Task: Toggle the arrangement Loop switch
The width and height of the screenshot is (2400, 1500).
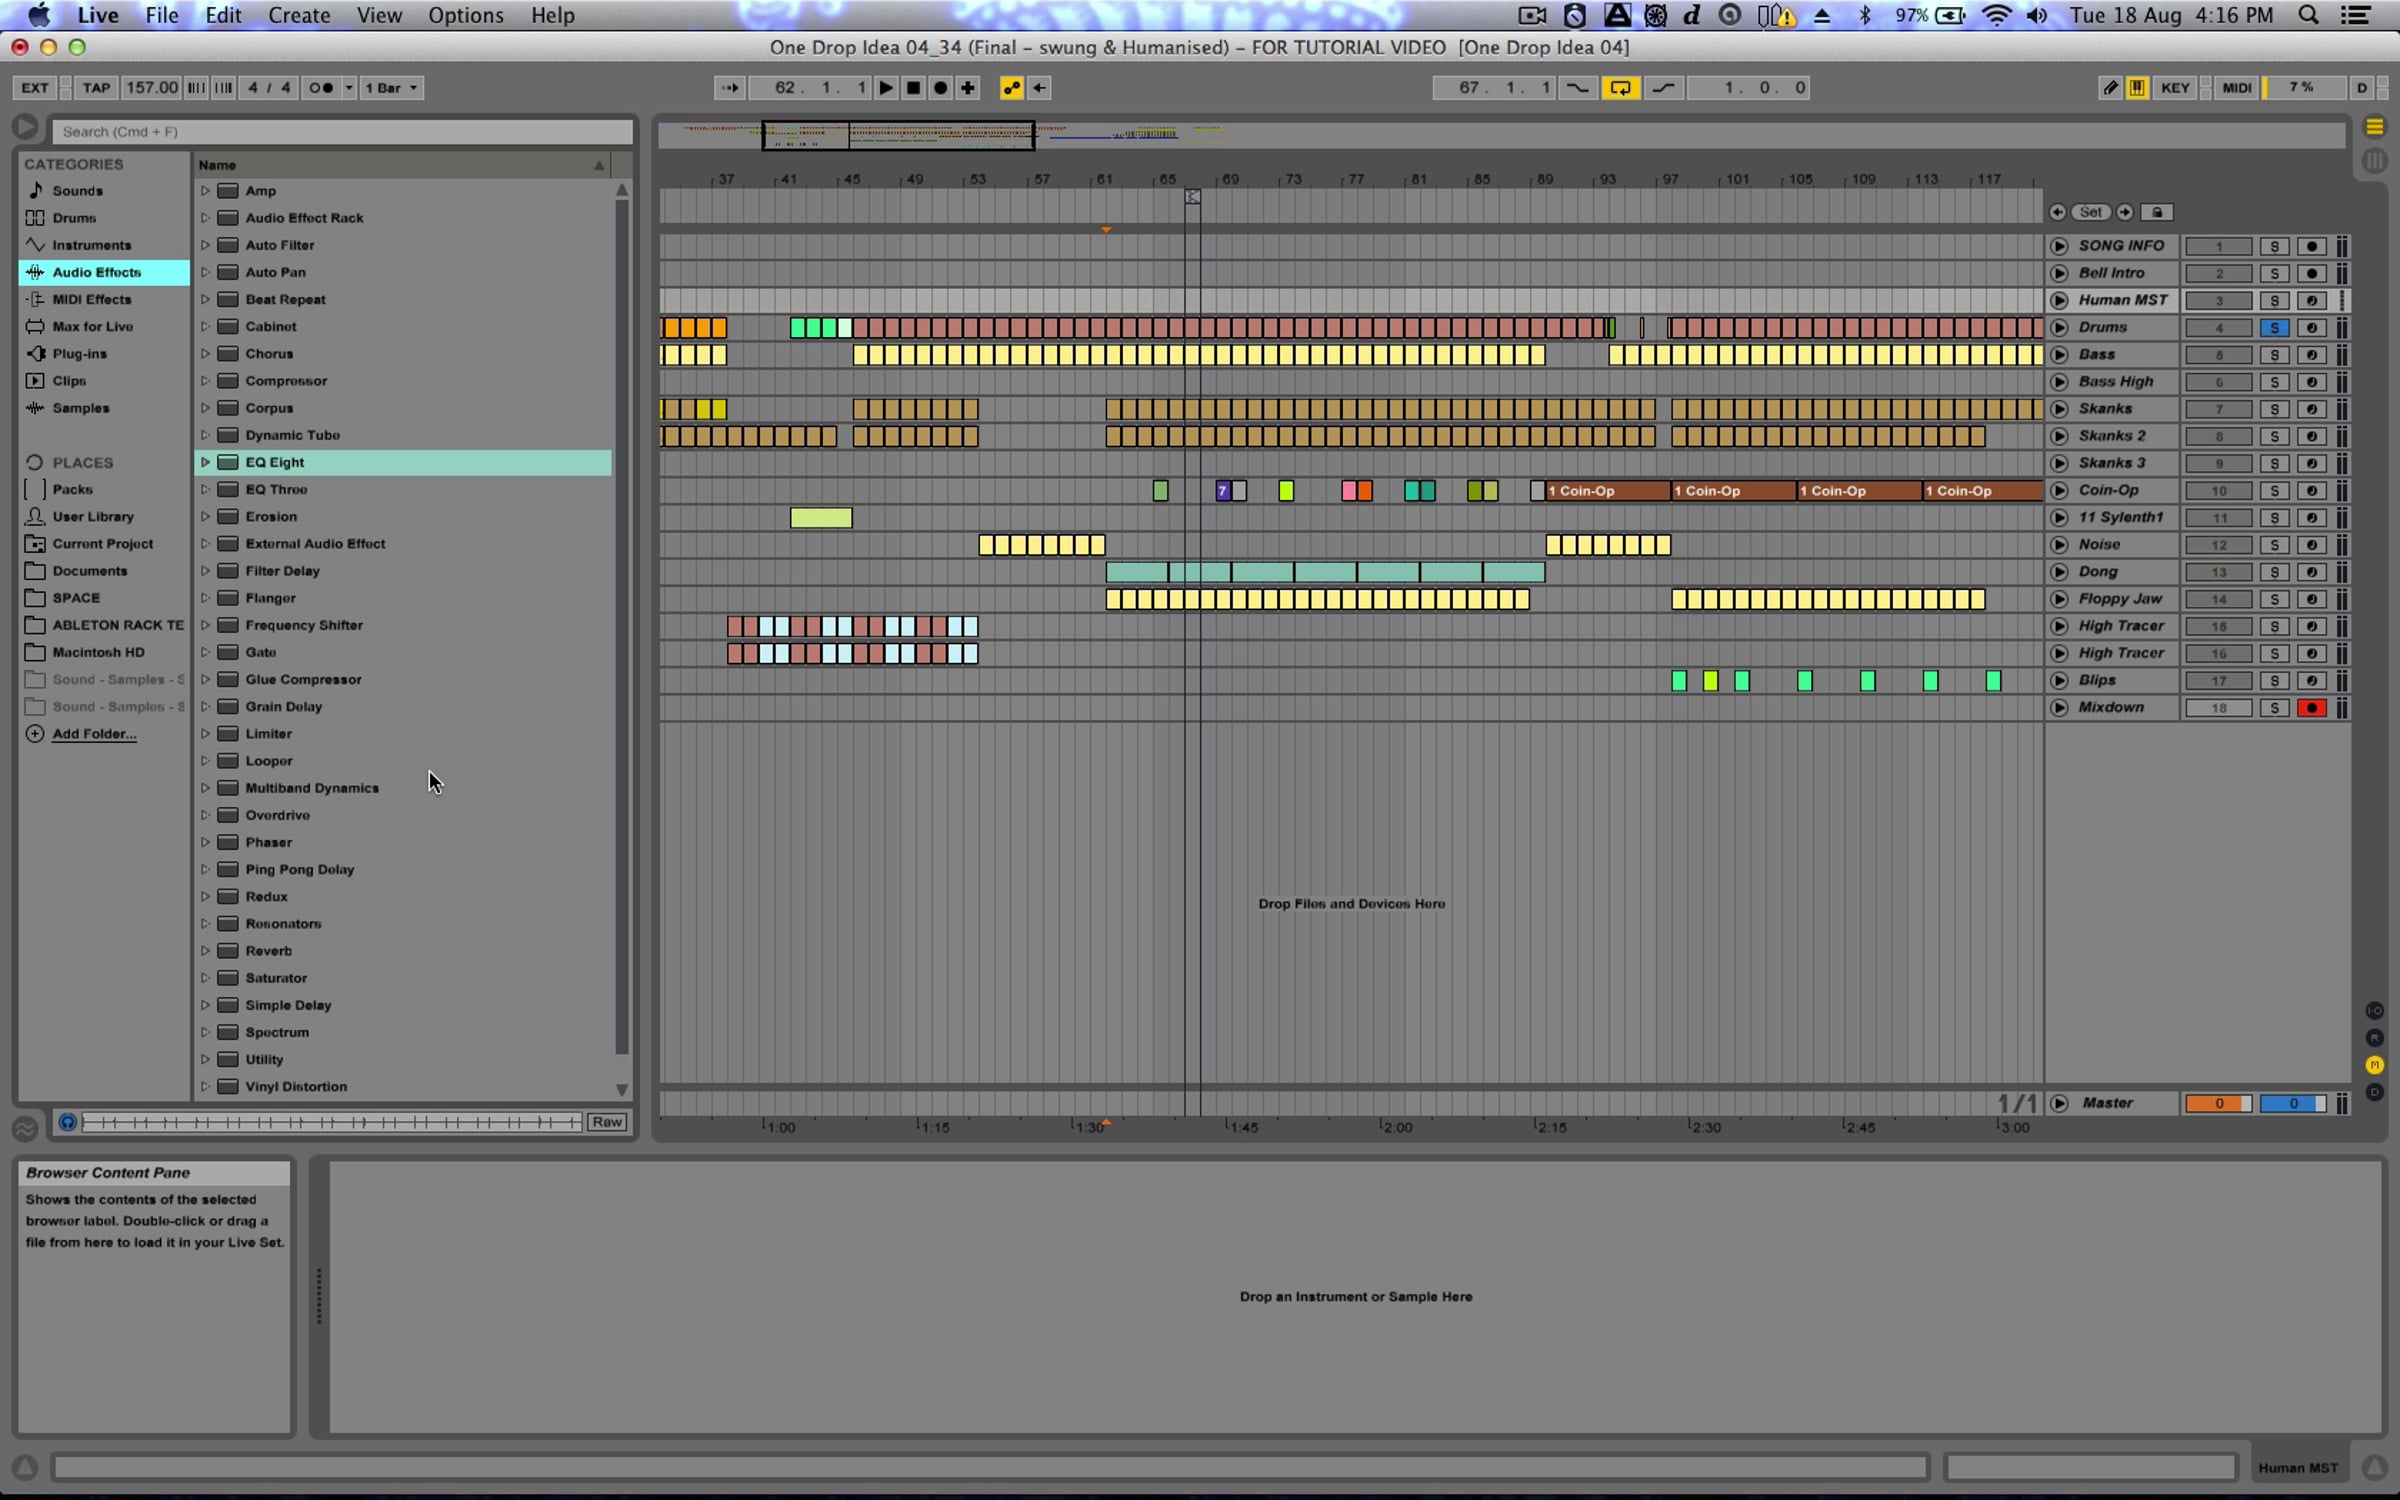Action: (x=1619, y=88)
